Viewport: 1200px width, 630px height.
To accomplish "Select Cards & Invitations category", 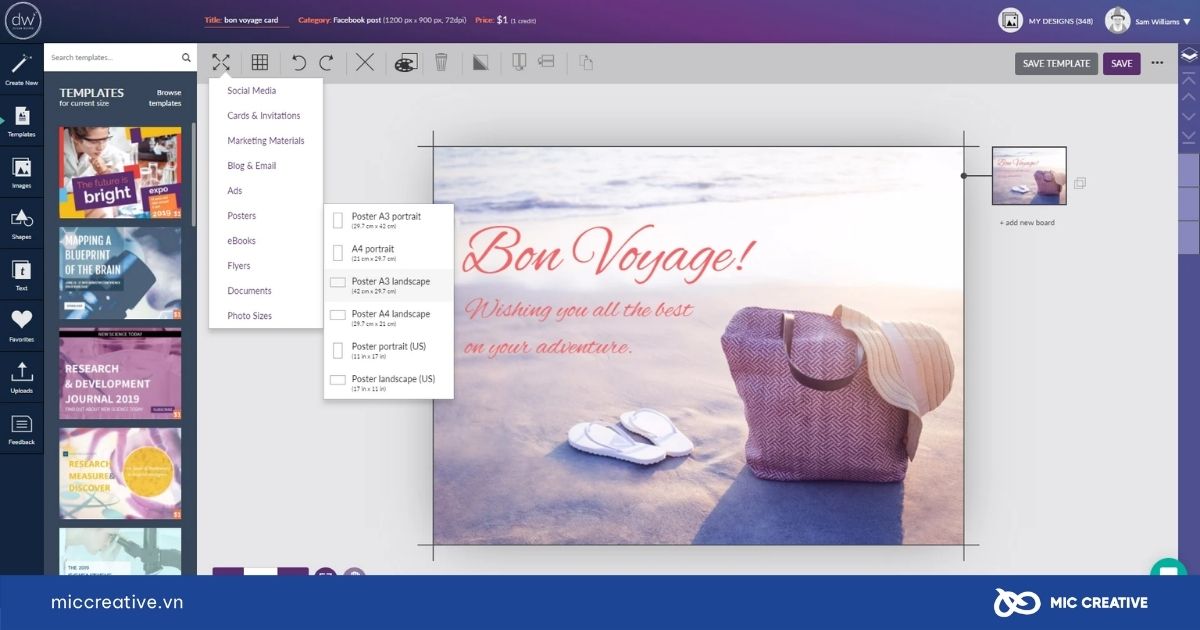I will pos(262,115).
